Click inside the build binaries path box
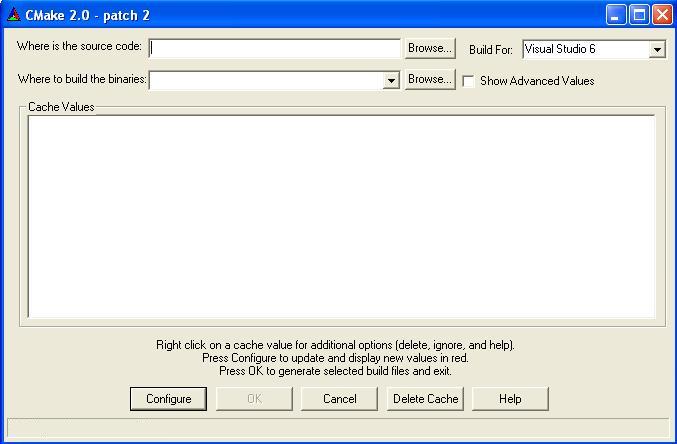The image size is (677, 444). click(266, 81)
